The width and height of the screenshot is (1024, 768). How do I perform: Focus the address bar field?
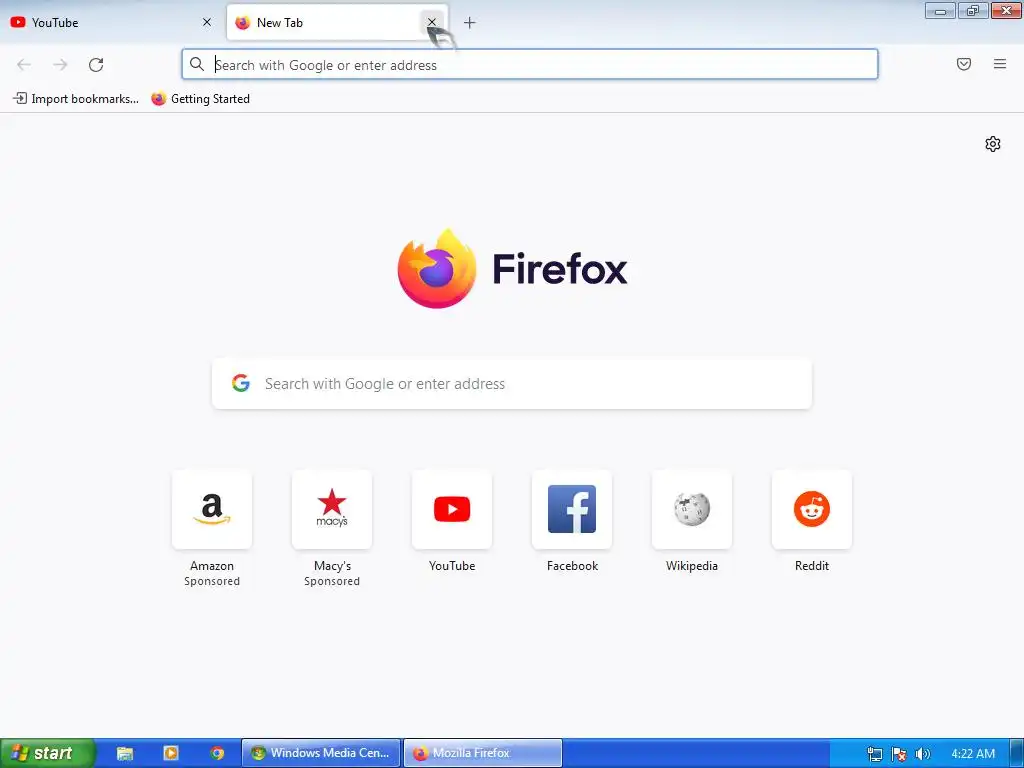(530, 65)
